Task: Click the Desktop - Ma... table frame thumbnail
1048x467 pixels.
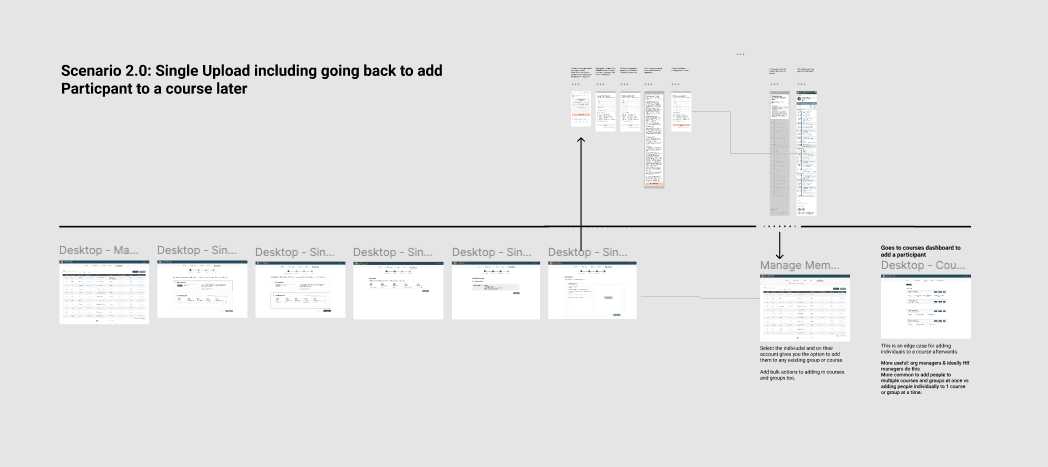Action: [104, 292]
